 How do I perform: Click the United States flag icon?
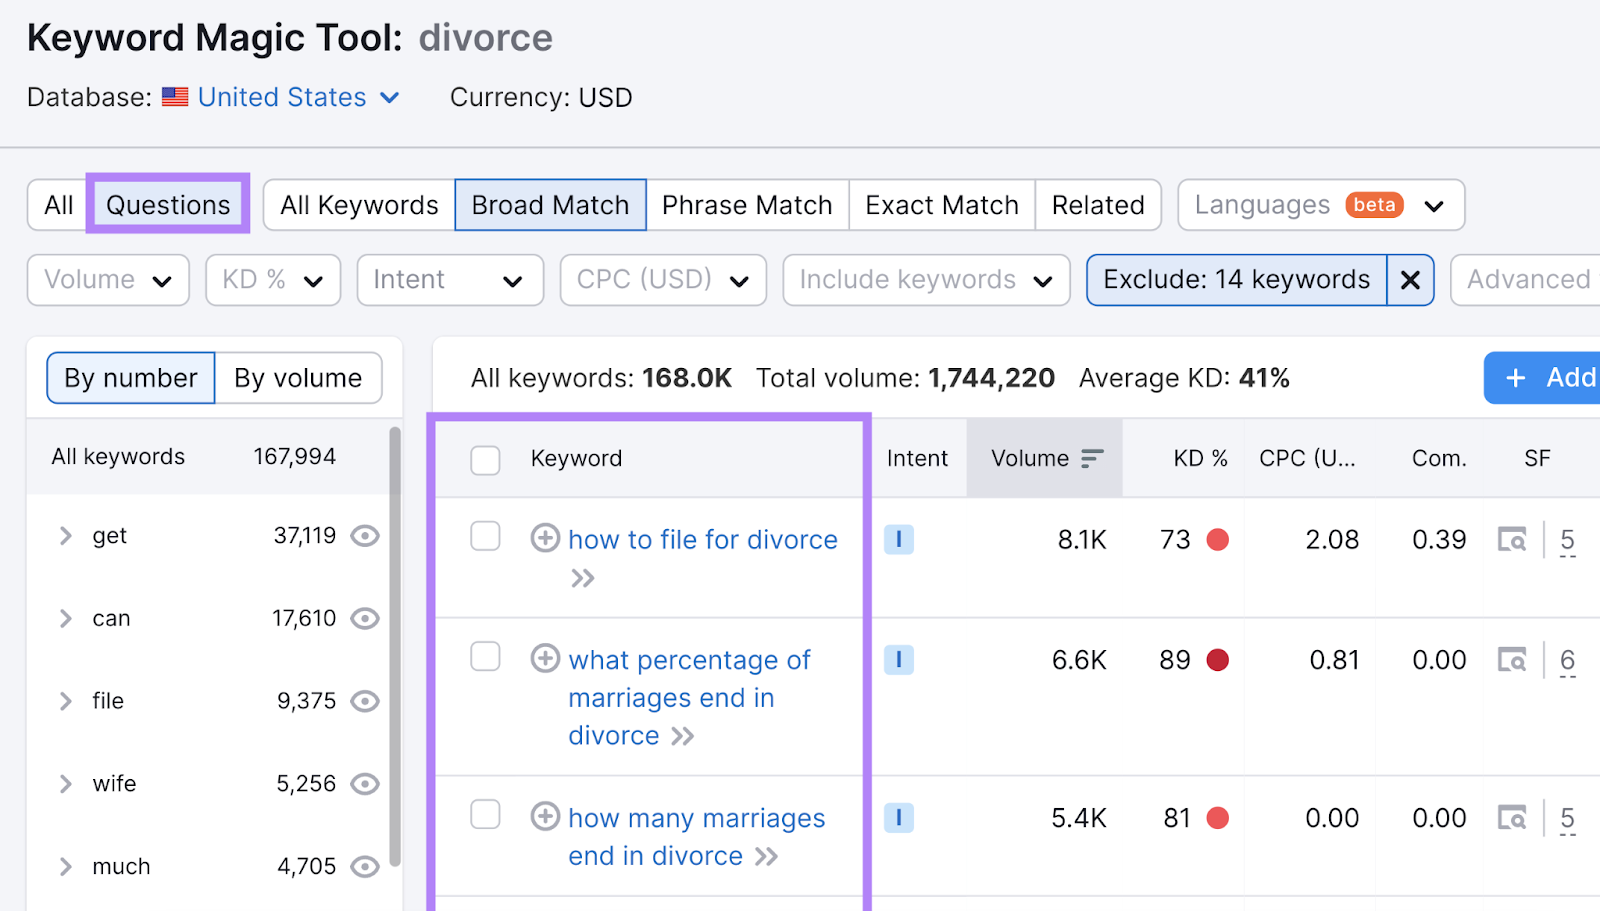(x=175, y=97)
